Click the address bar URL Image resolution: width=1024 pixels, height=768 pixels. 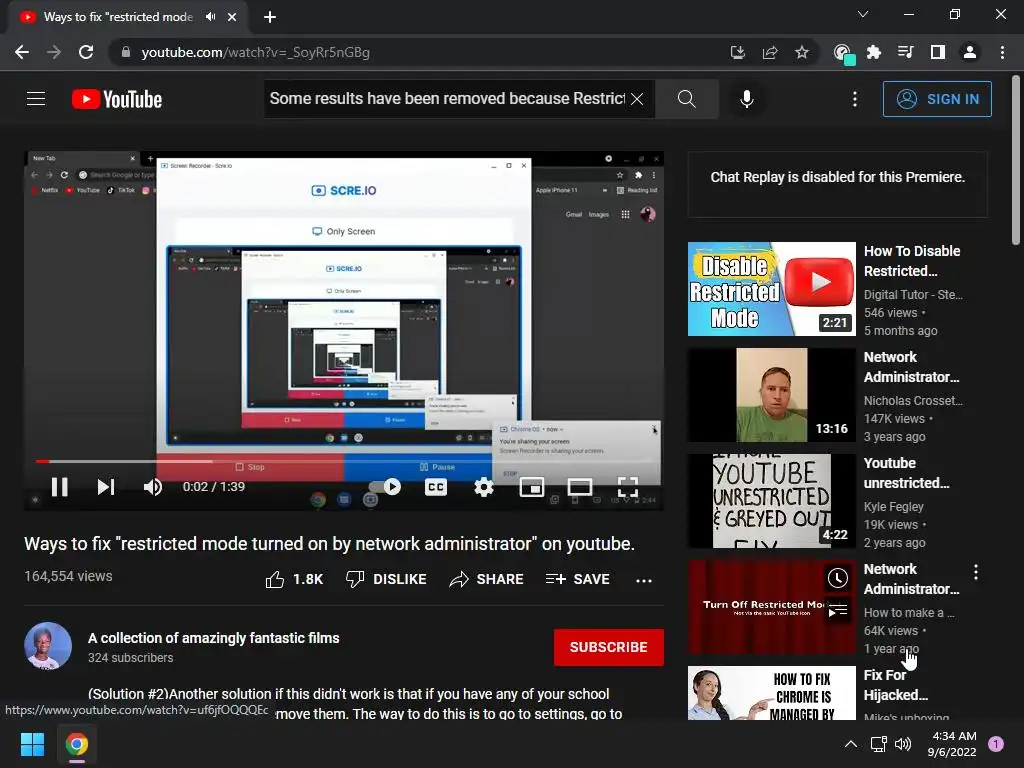pos(255,52)
